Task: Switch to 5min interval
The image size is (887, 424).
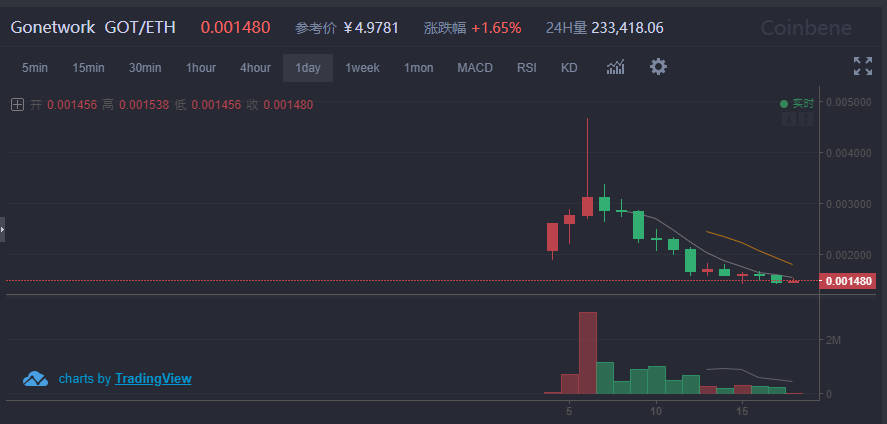Action: [35, 68]
